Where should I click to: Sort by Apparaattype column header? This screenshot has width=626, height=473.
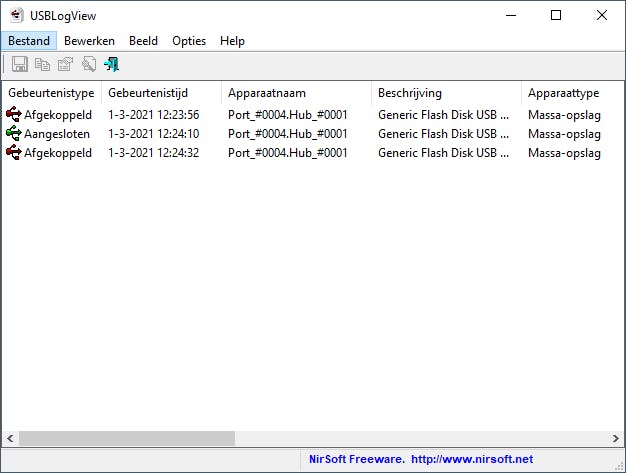573,93
